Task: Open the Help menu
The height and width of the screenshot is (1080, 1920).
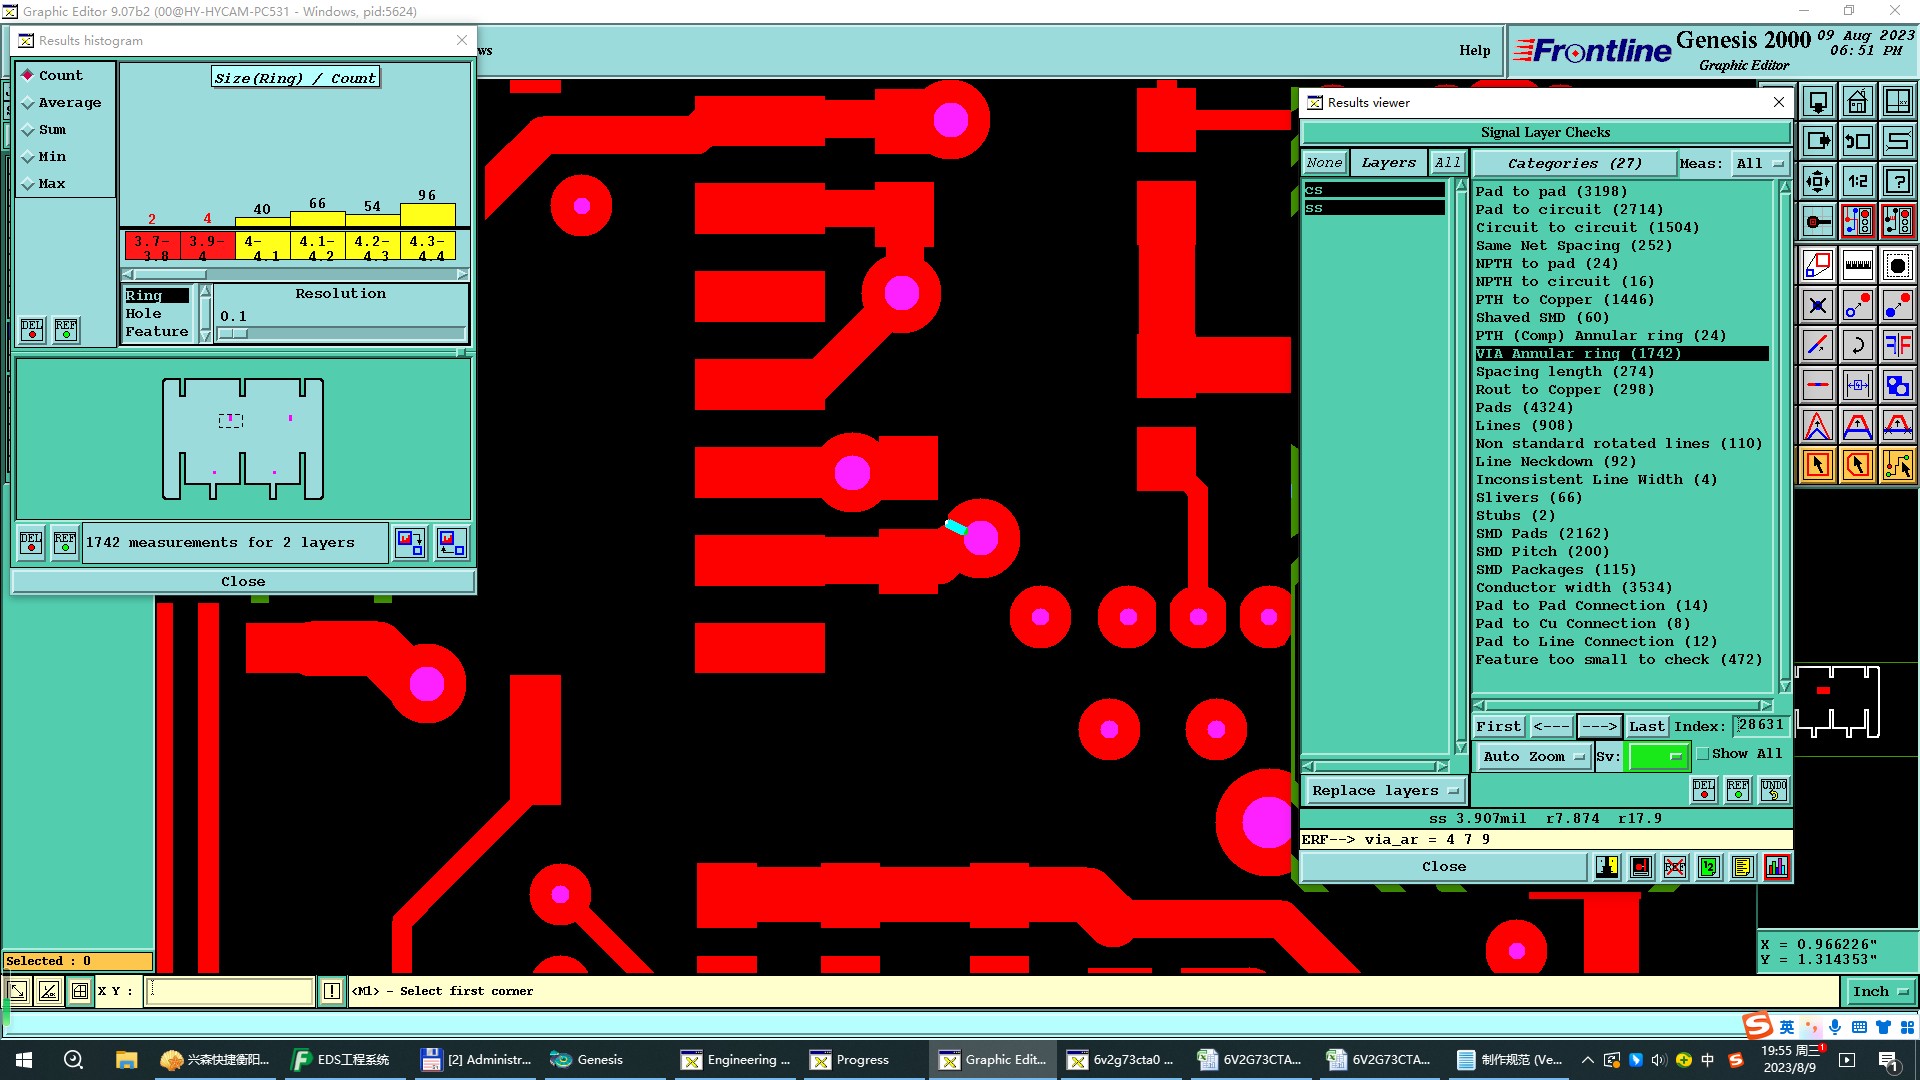Action: pos(1474,50)
